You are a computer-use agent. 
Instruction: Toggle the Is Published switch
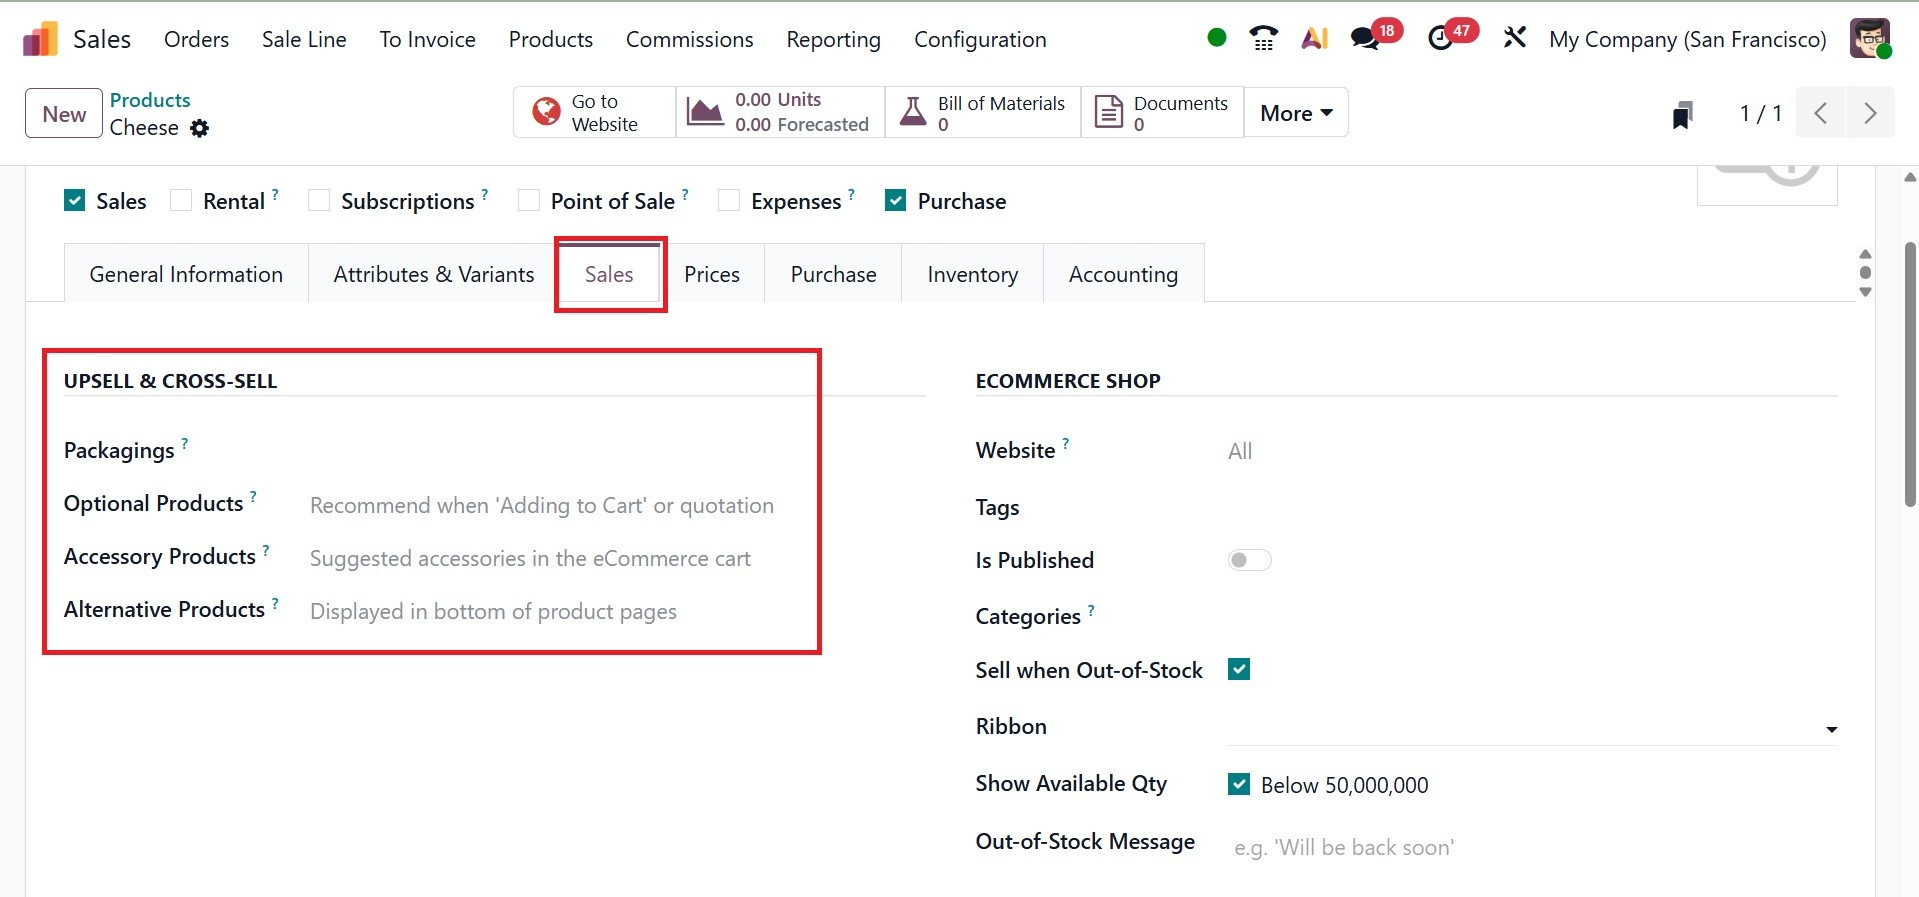click(x=1249, y=560)
